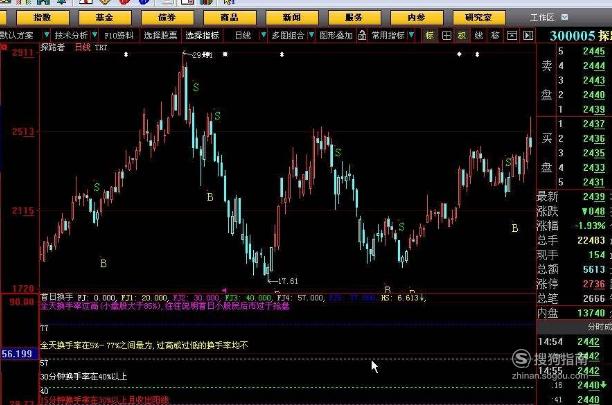Click the window panel layout icon

(x=512, y=36)
